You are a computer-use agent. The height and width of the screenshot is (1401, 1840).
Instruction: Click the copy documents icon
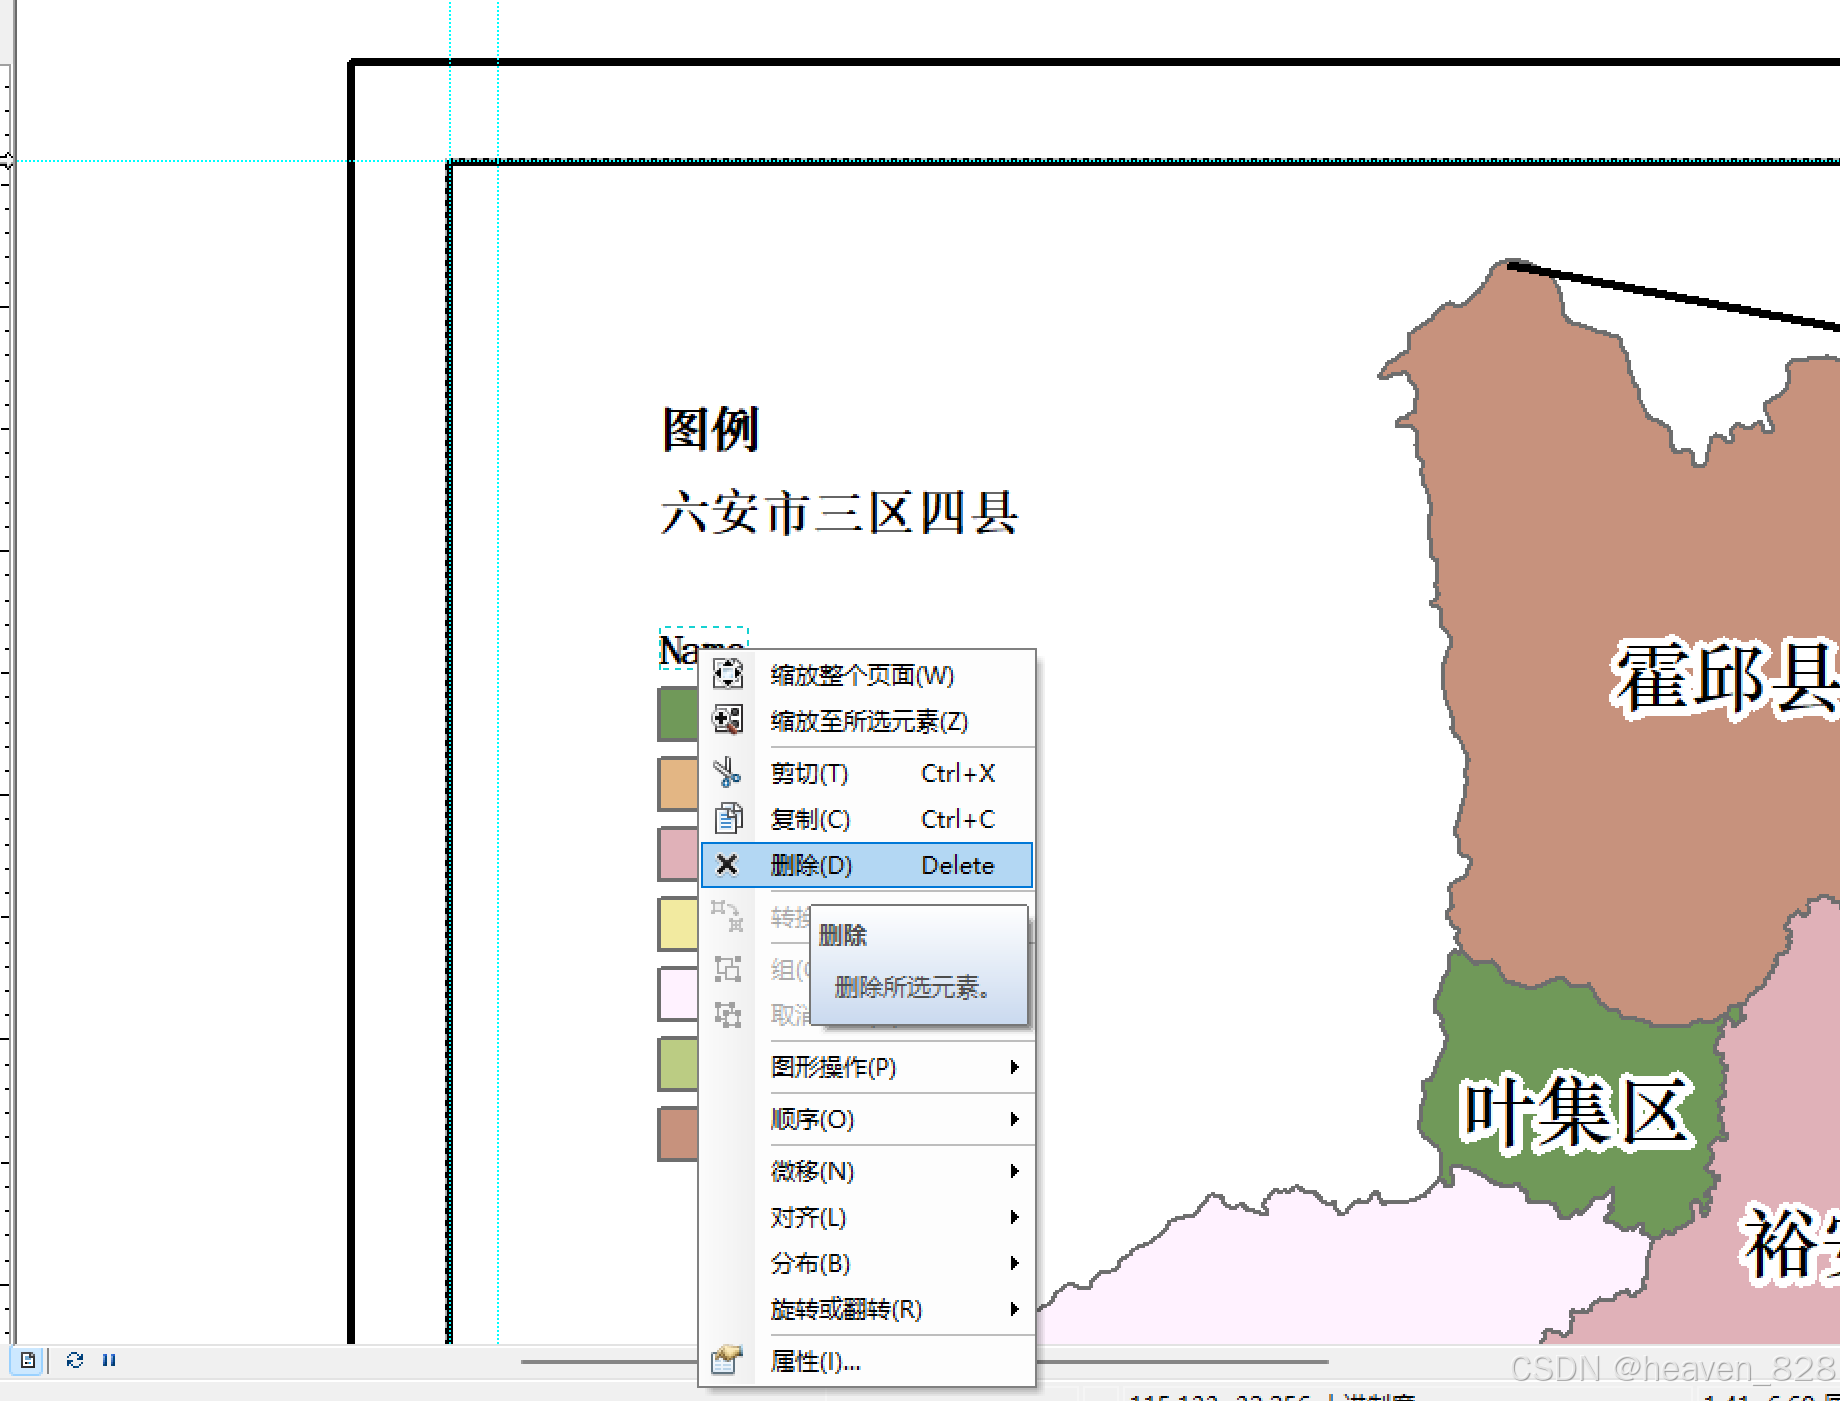728,818
